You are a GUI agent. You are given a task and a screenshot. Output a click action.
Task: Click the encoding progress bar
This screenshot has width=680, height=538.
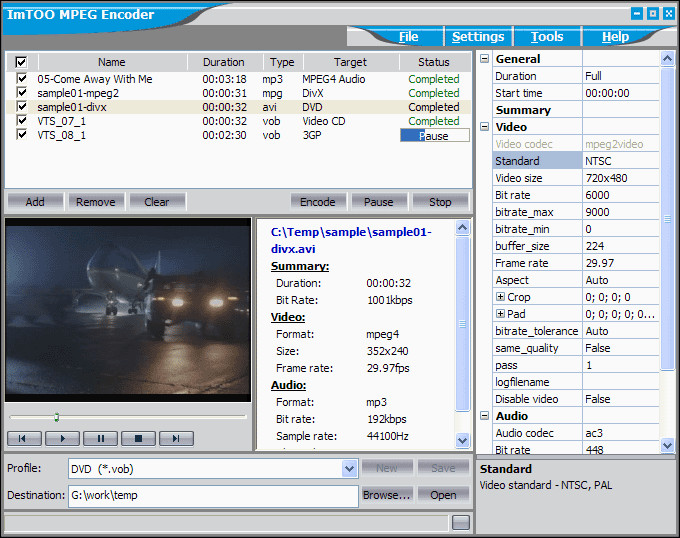point(226,523)
